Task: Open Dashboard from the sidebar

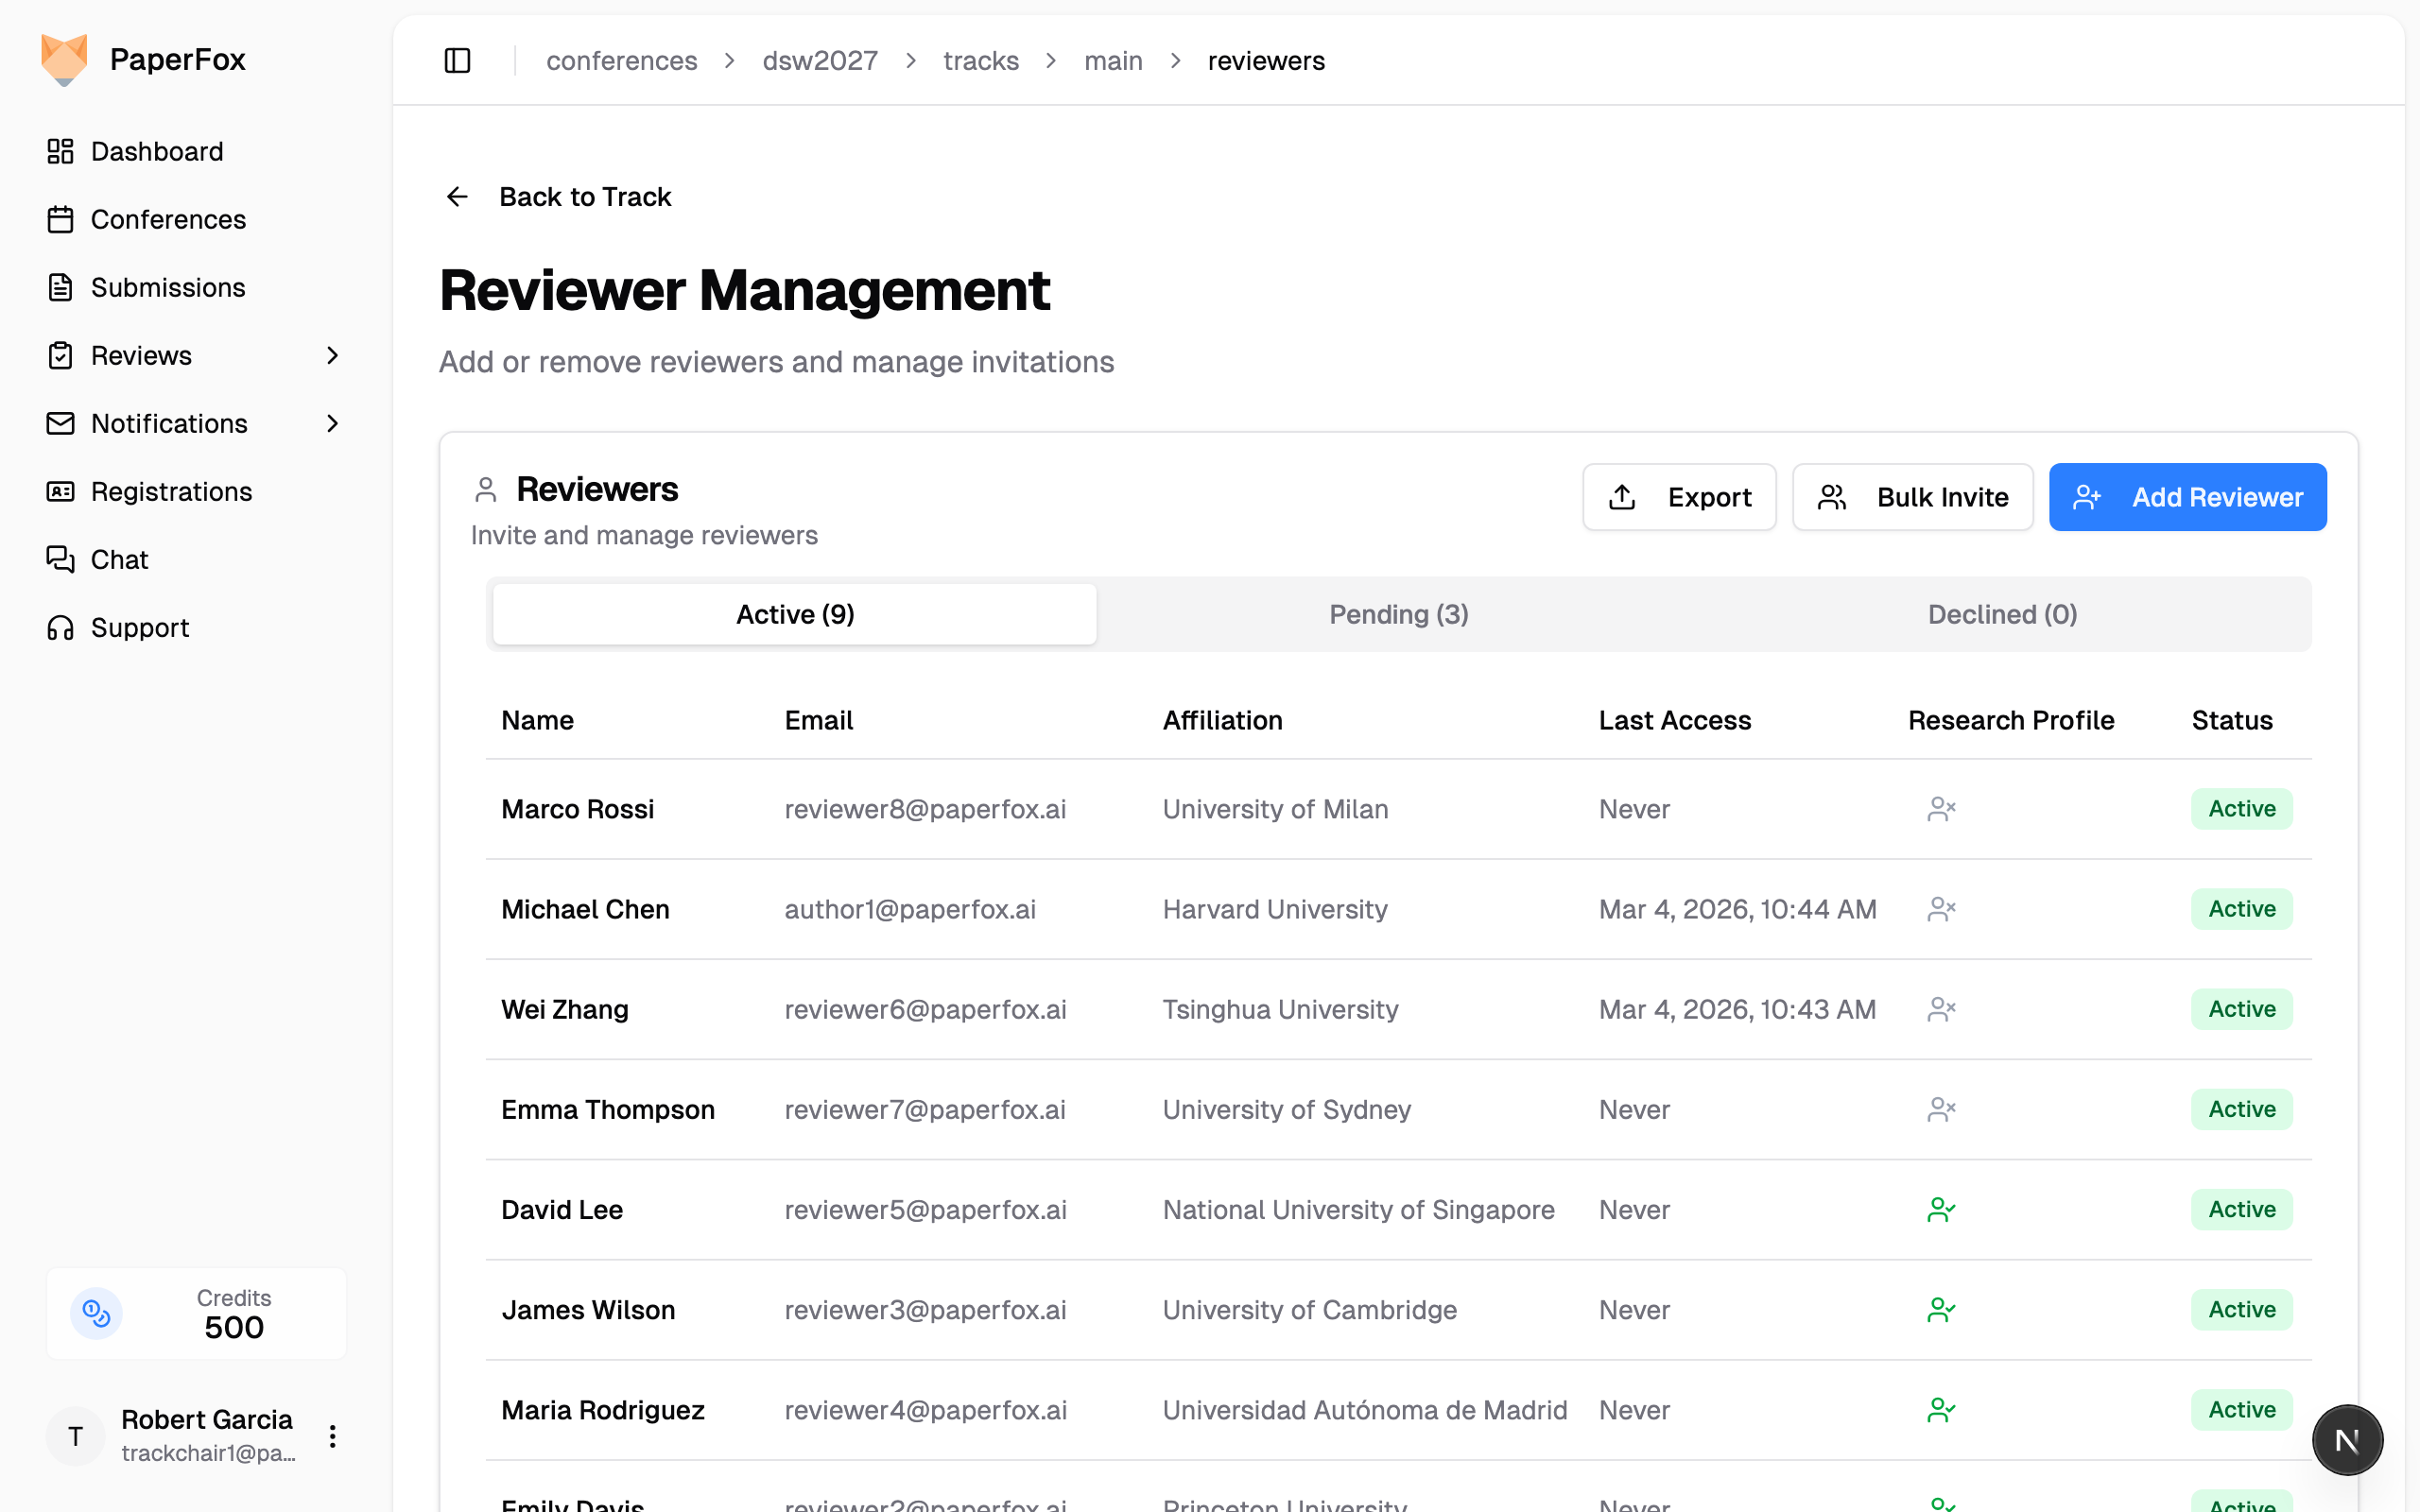Action: [x=157, y=151]
